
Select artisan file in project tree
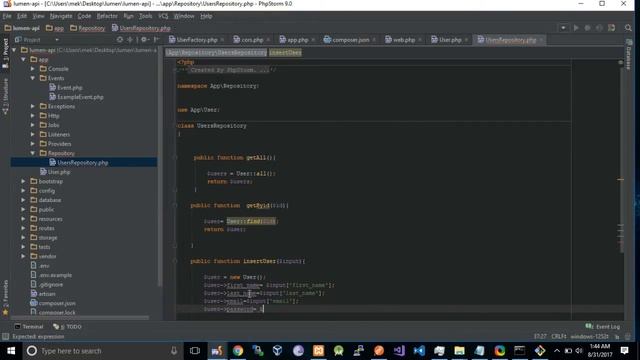(43, 294)
